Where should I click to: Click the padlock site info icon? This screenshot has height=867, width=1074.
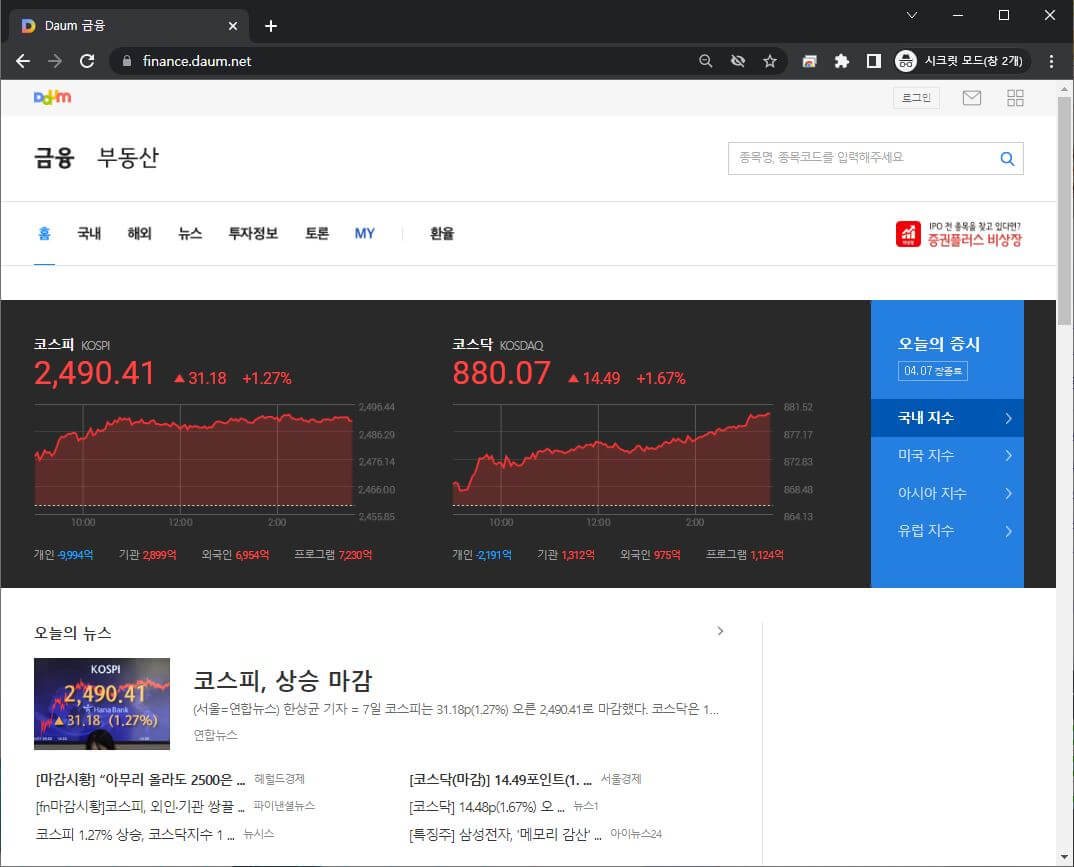click(127, 61)
